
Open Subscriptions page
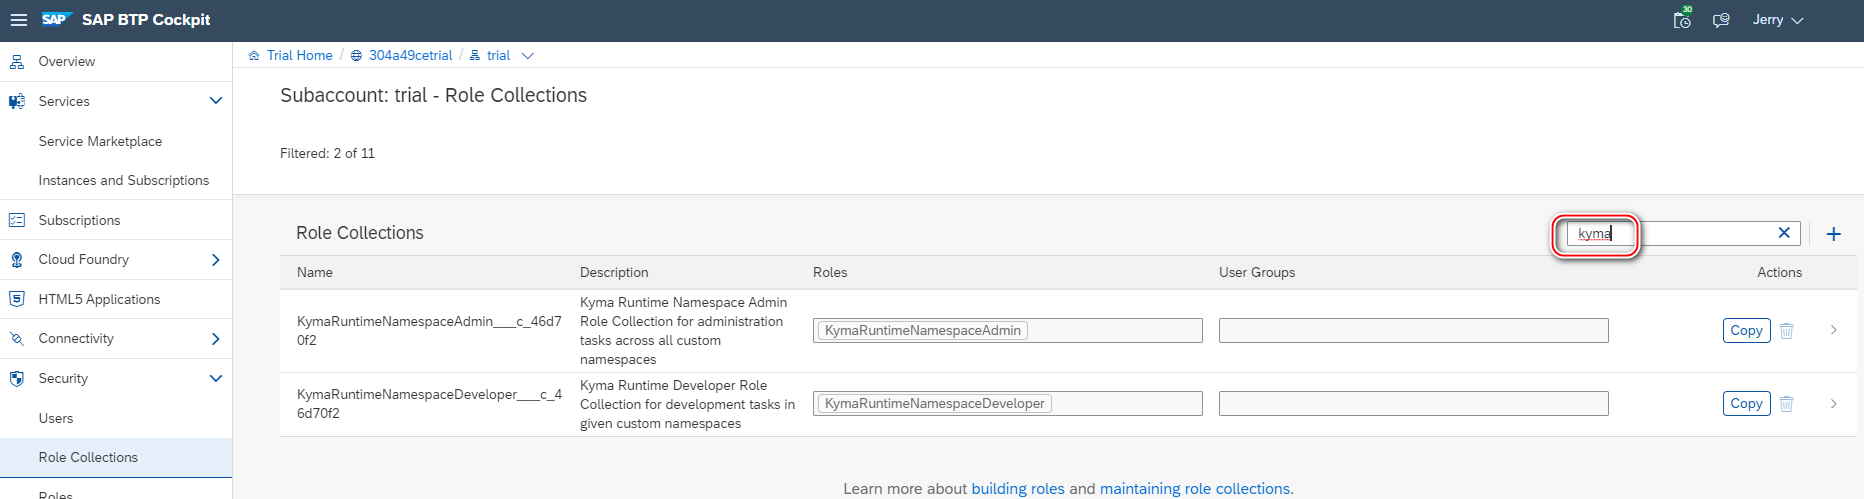coord(79,220)
